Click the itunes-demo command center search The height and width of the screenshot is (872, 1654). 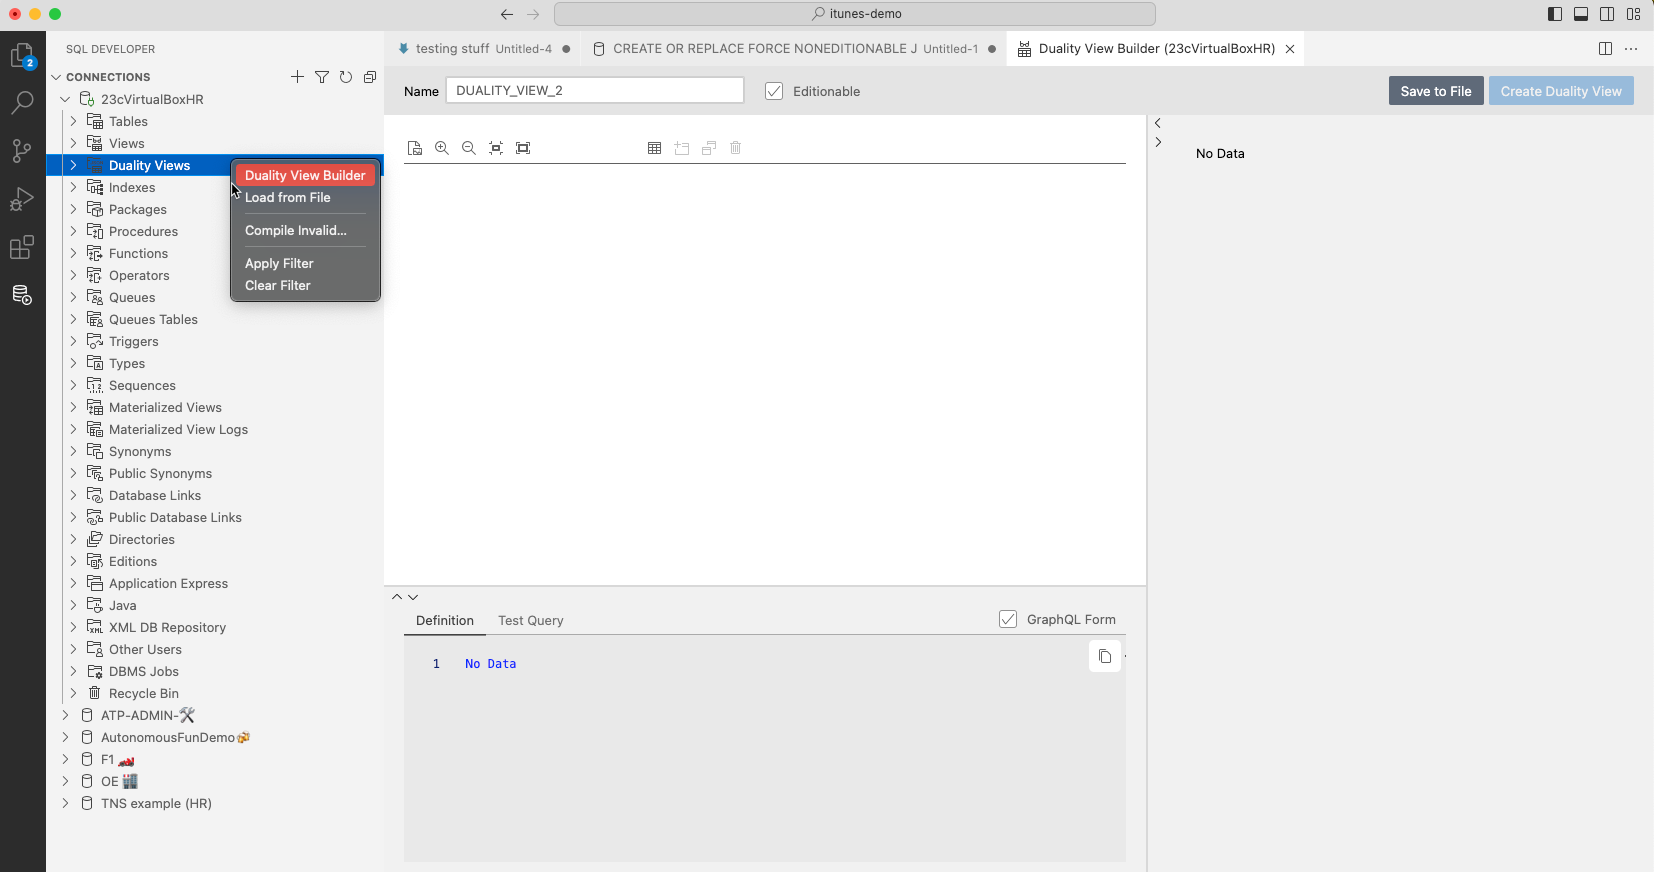click(x=855, y=14)
